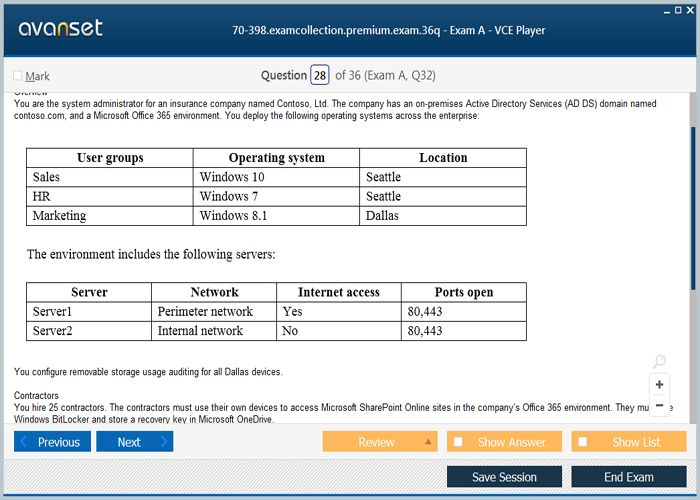The width and height of the screenshot is (700, 500).
Task: Click the 'of 36 (Exam A, Q32)' label
Action: [x=385, y=75]
